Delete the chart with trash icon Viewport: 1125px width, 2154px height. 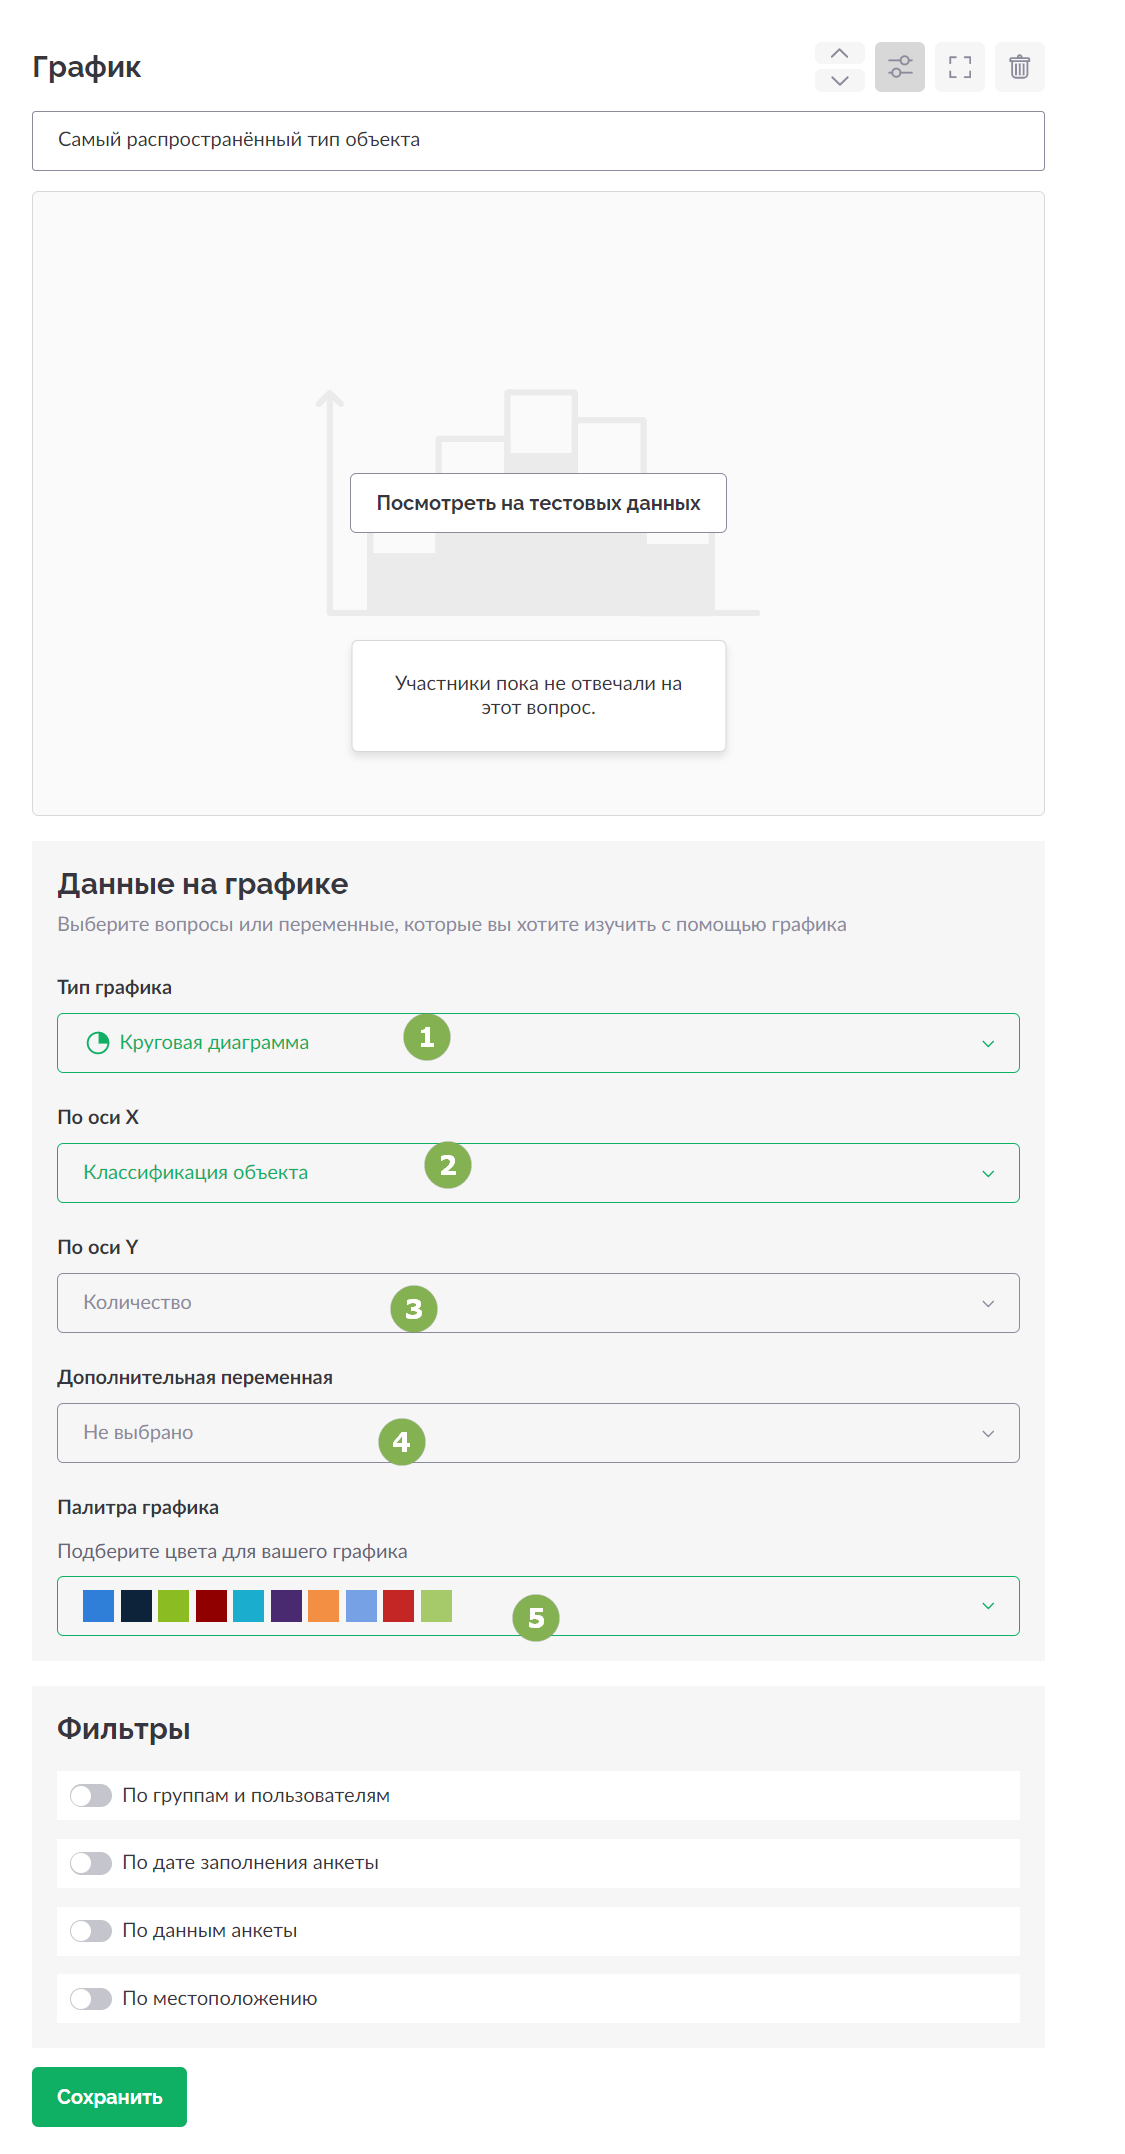[1020, 67]
